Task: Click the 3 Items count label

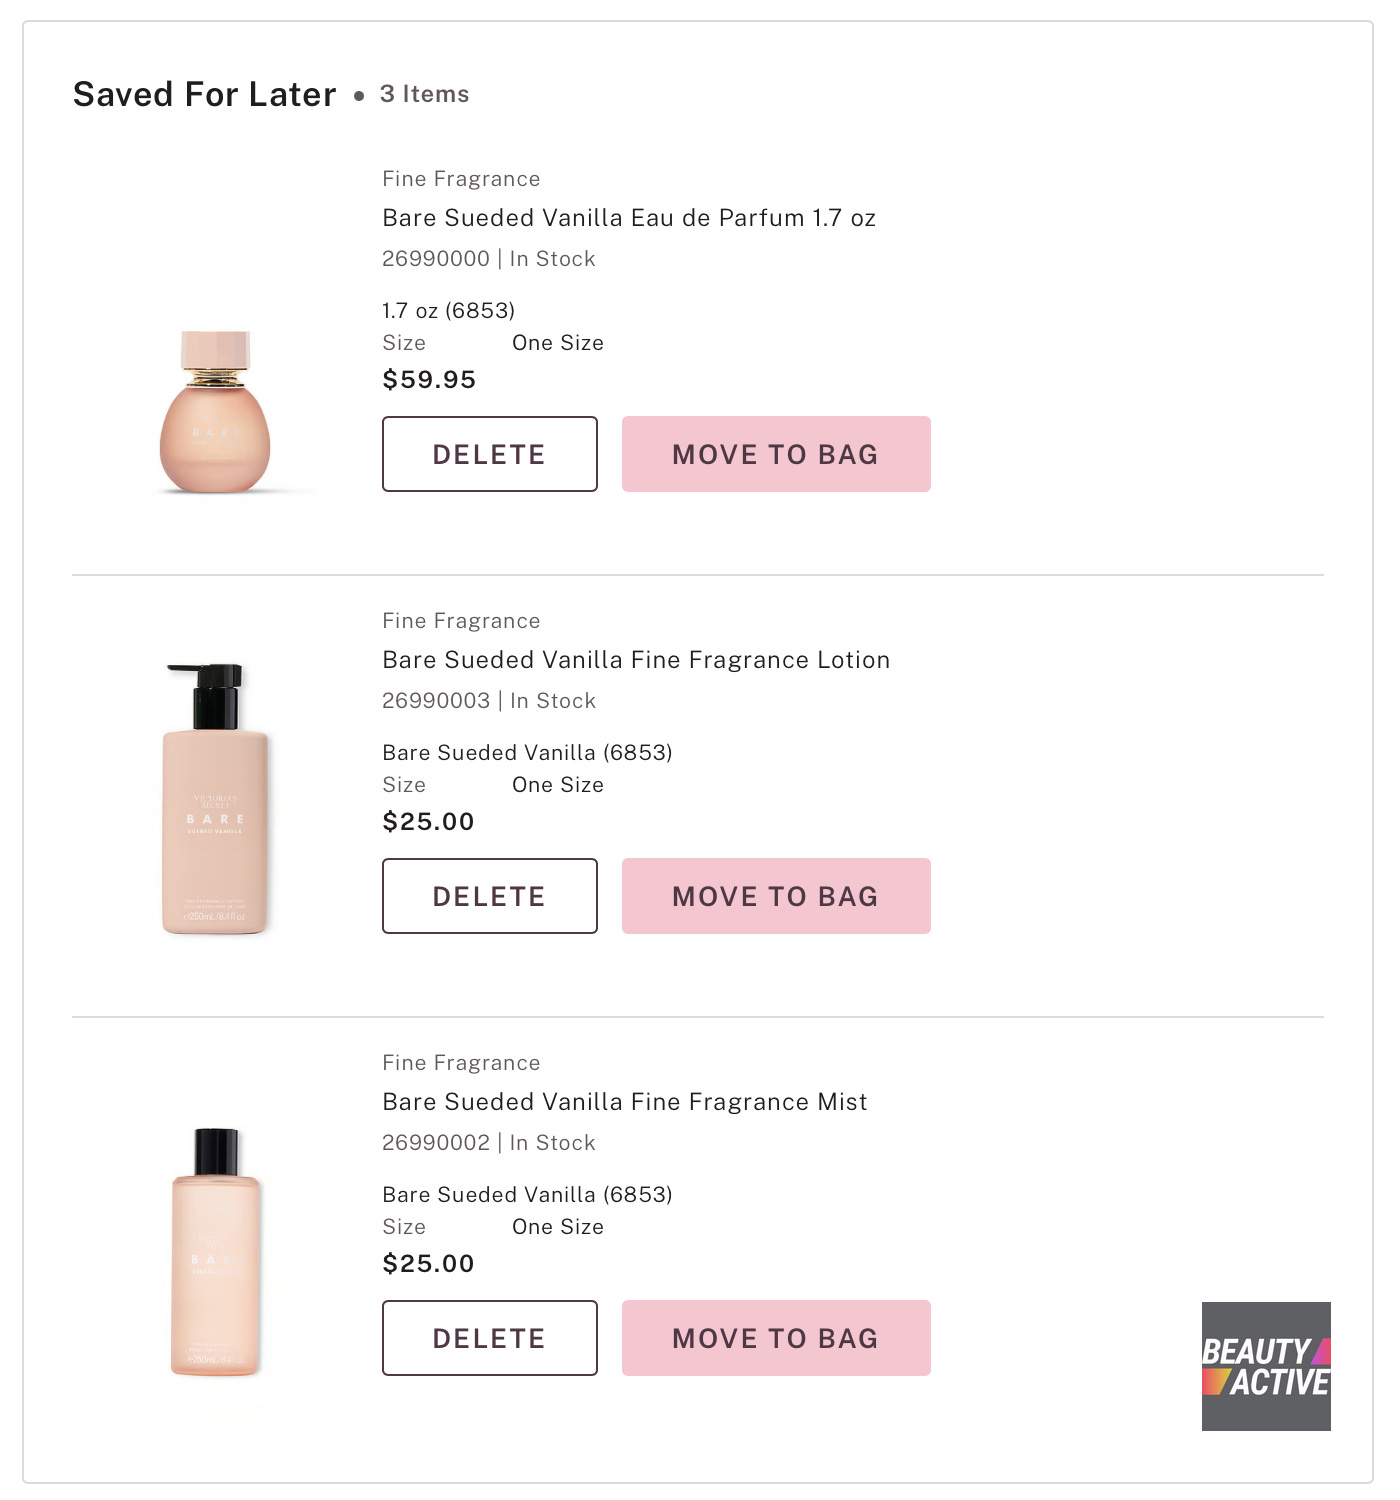Action: 424,94
